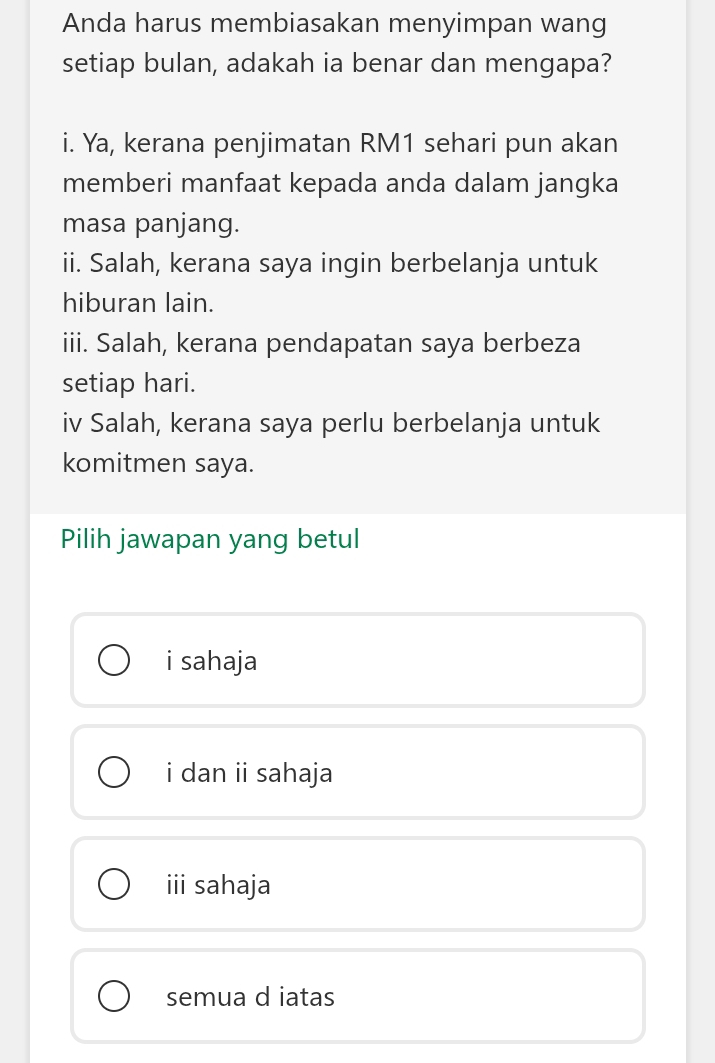Click statement iii "Salah, kerana pendapatan saya berbeza"
The height and width of the screenshot is (1063, 715).
coord(321,343)
